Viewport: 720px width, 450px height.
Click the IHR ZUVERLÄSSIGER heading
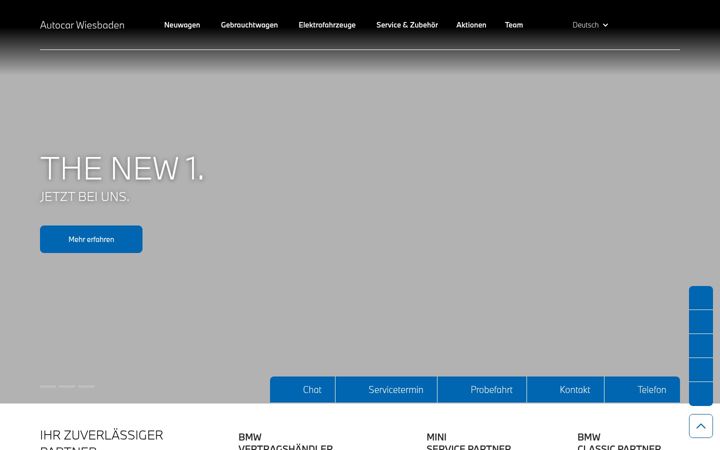(101, 435)
